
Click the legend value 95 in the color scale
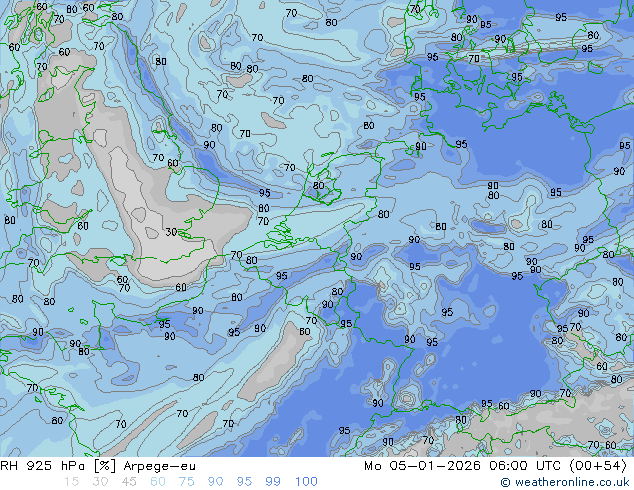(244, 482)
